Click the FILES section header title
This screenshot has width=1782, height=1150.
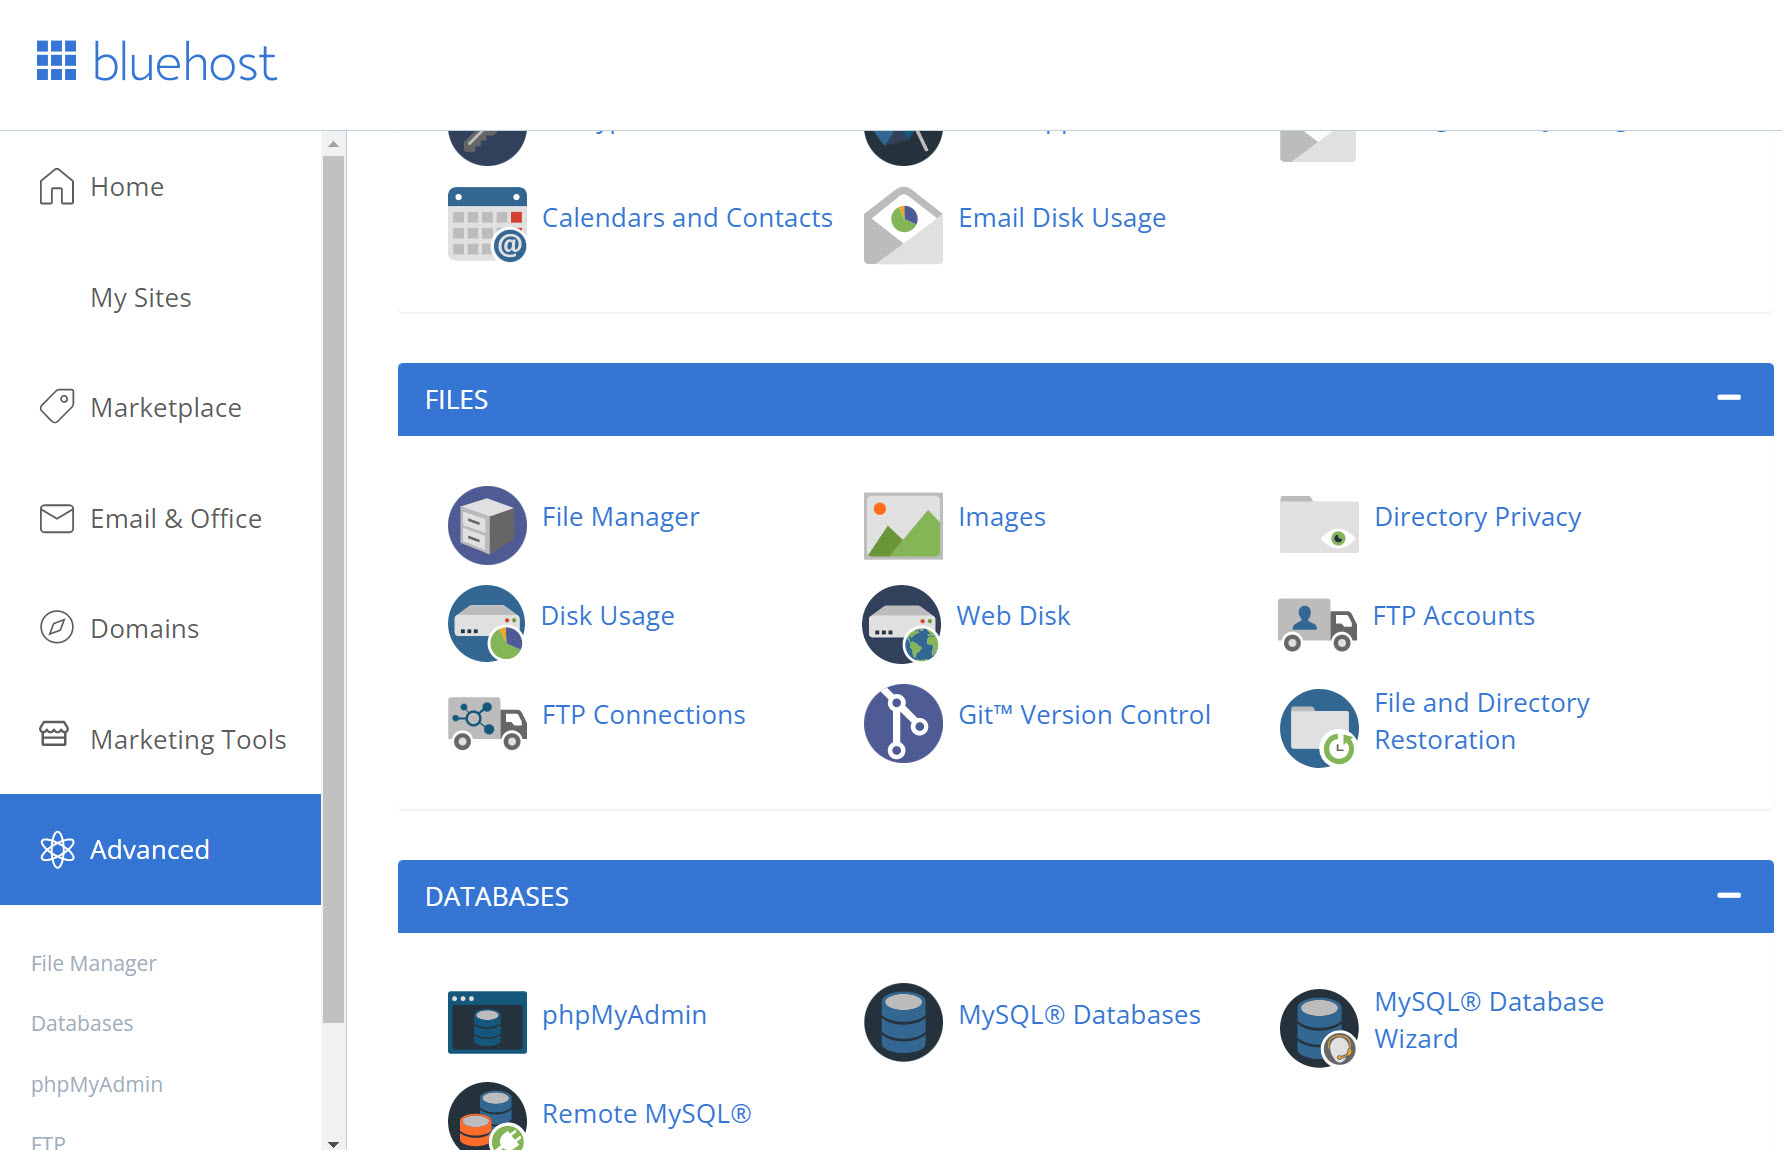pos(456,400)
